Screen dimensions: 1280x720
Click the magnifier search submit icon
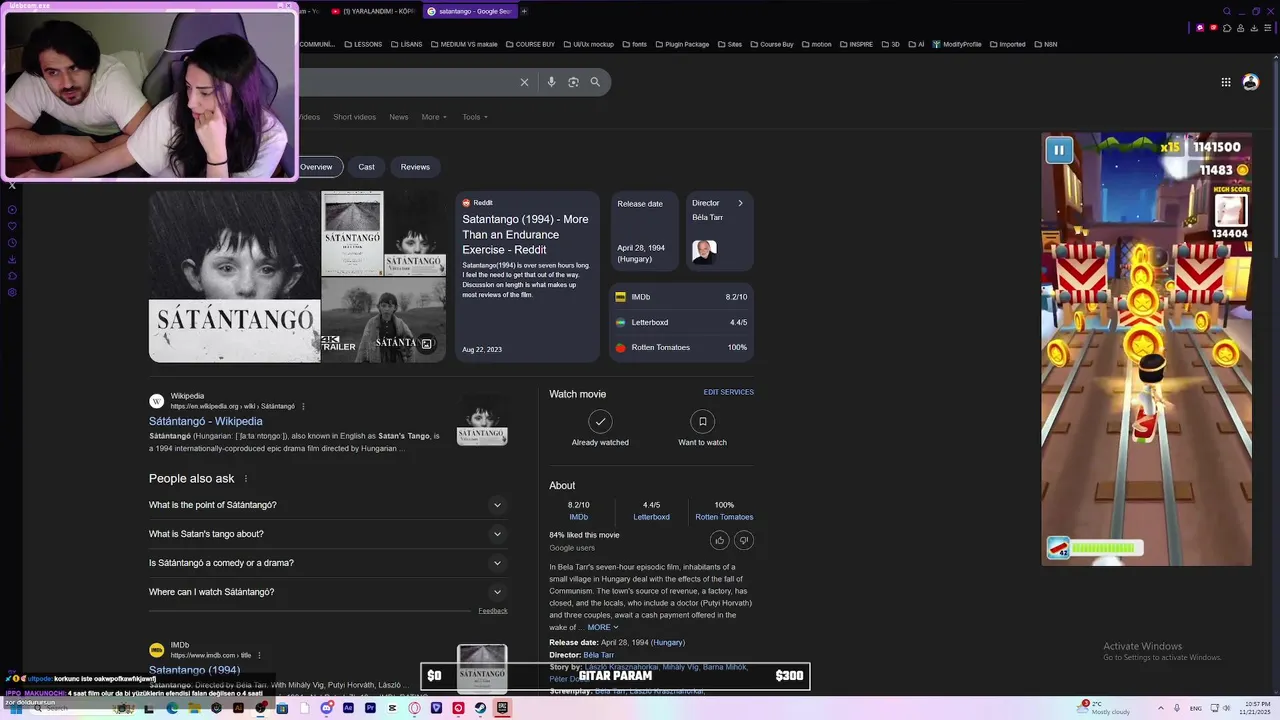point(595,82)
